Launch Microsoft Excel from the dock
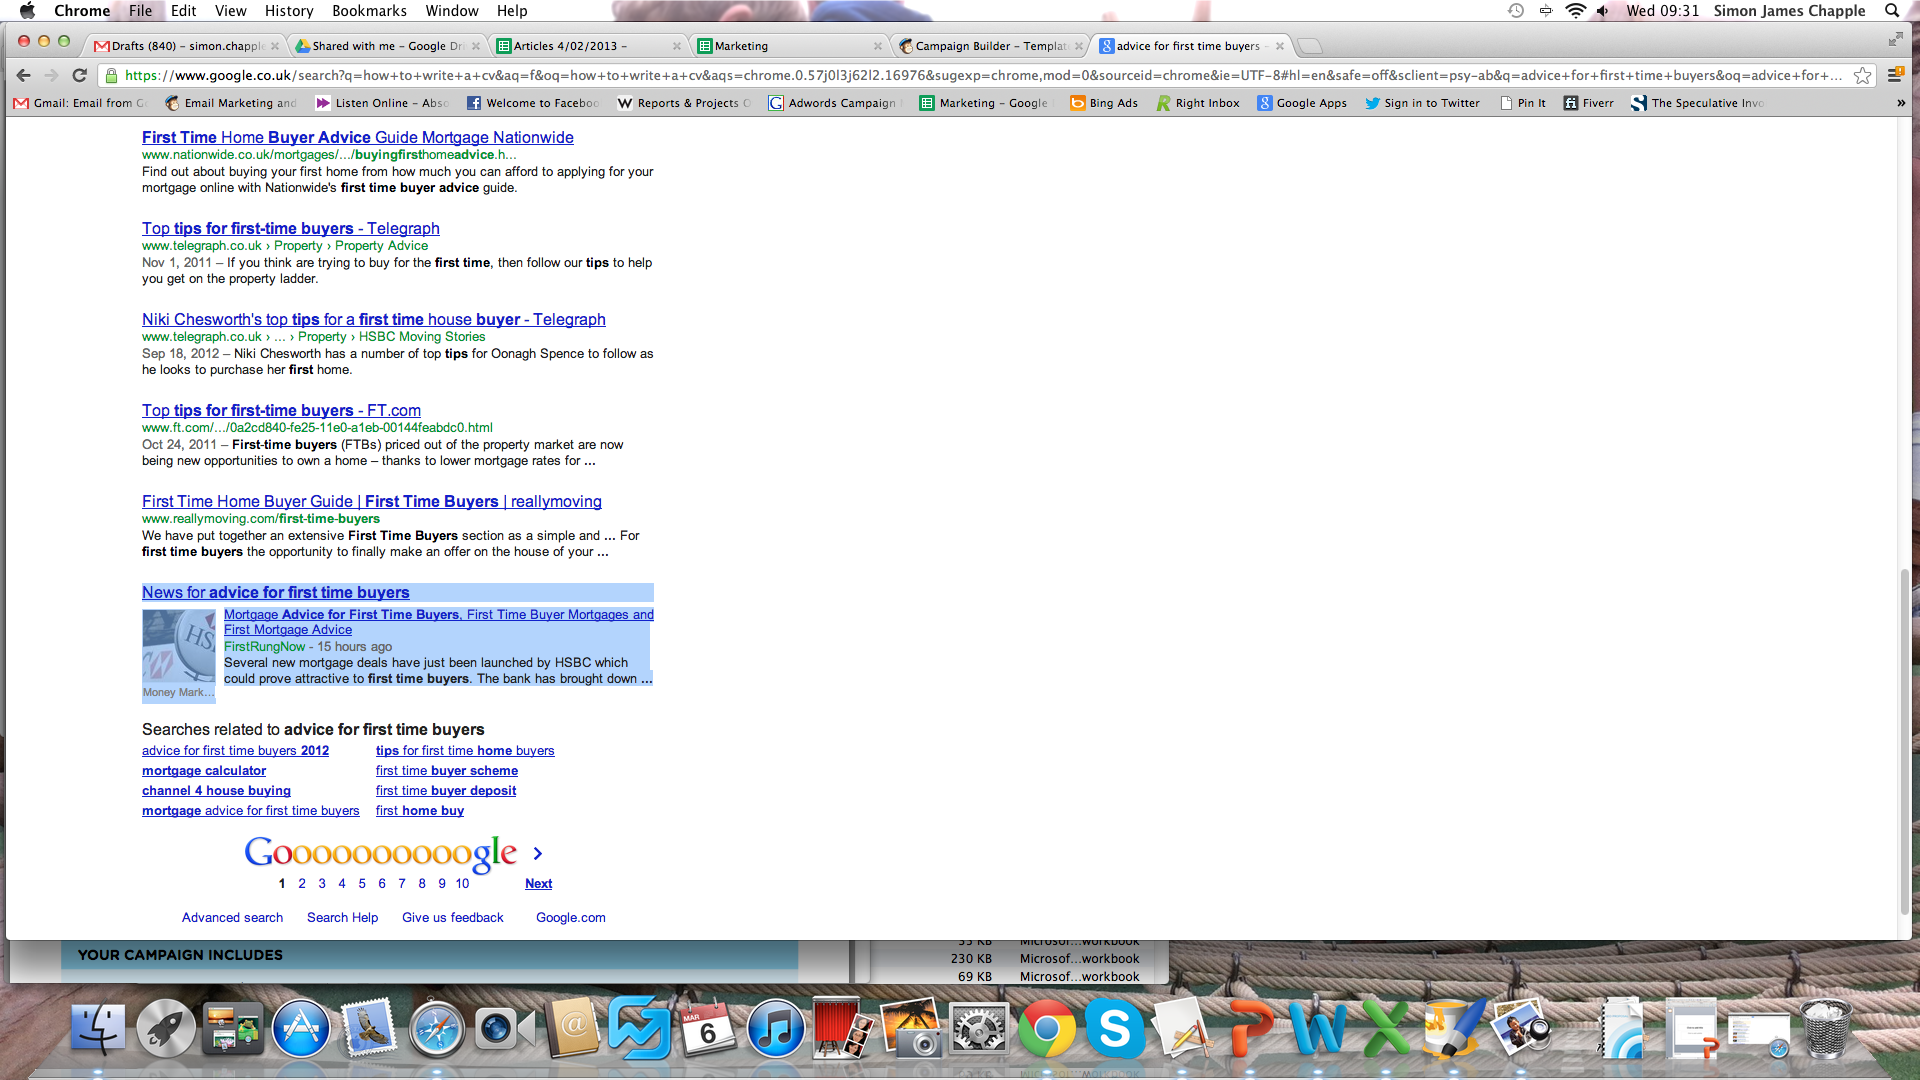1920x1080 pixels. tap(1385, 1029)
